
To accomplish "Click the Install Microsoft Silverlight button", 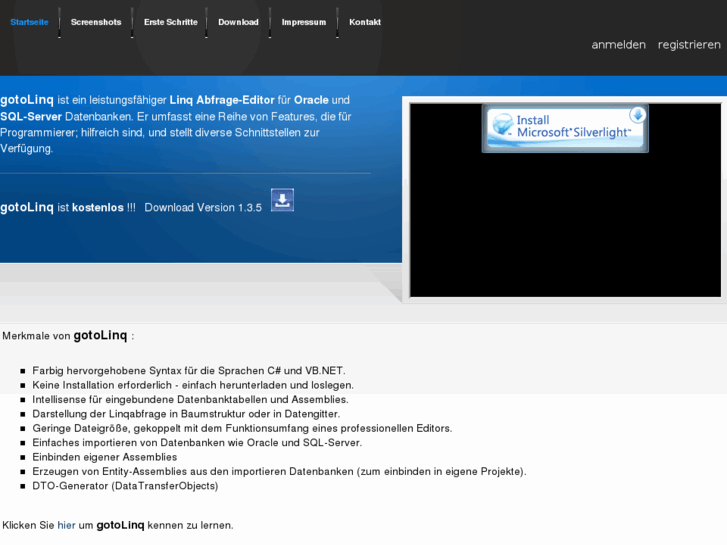I will [x=565, y=128].
